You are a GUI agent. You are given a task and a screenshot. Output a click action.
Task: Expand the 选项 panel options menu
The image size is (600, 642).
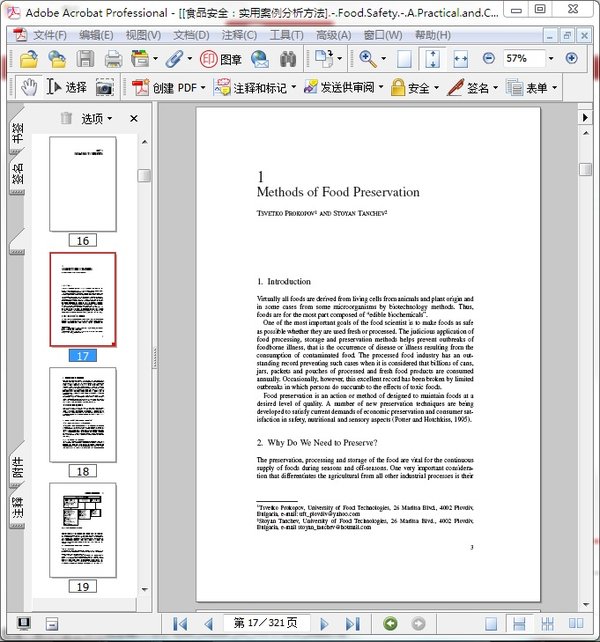[x=96, y=118]
